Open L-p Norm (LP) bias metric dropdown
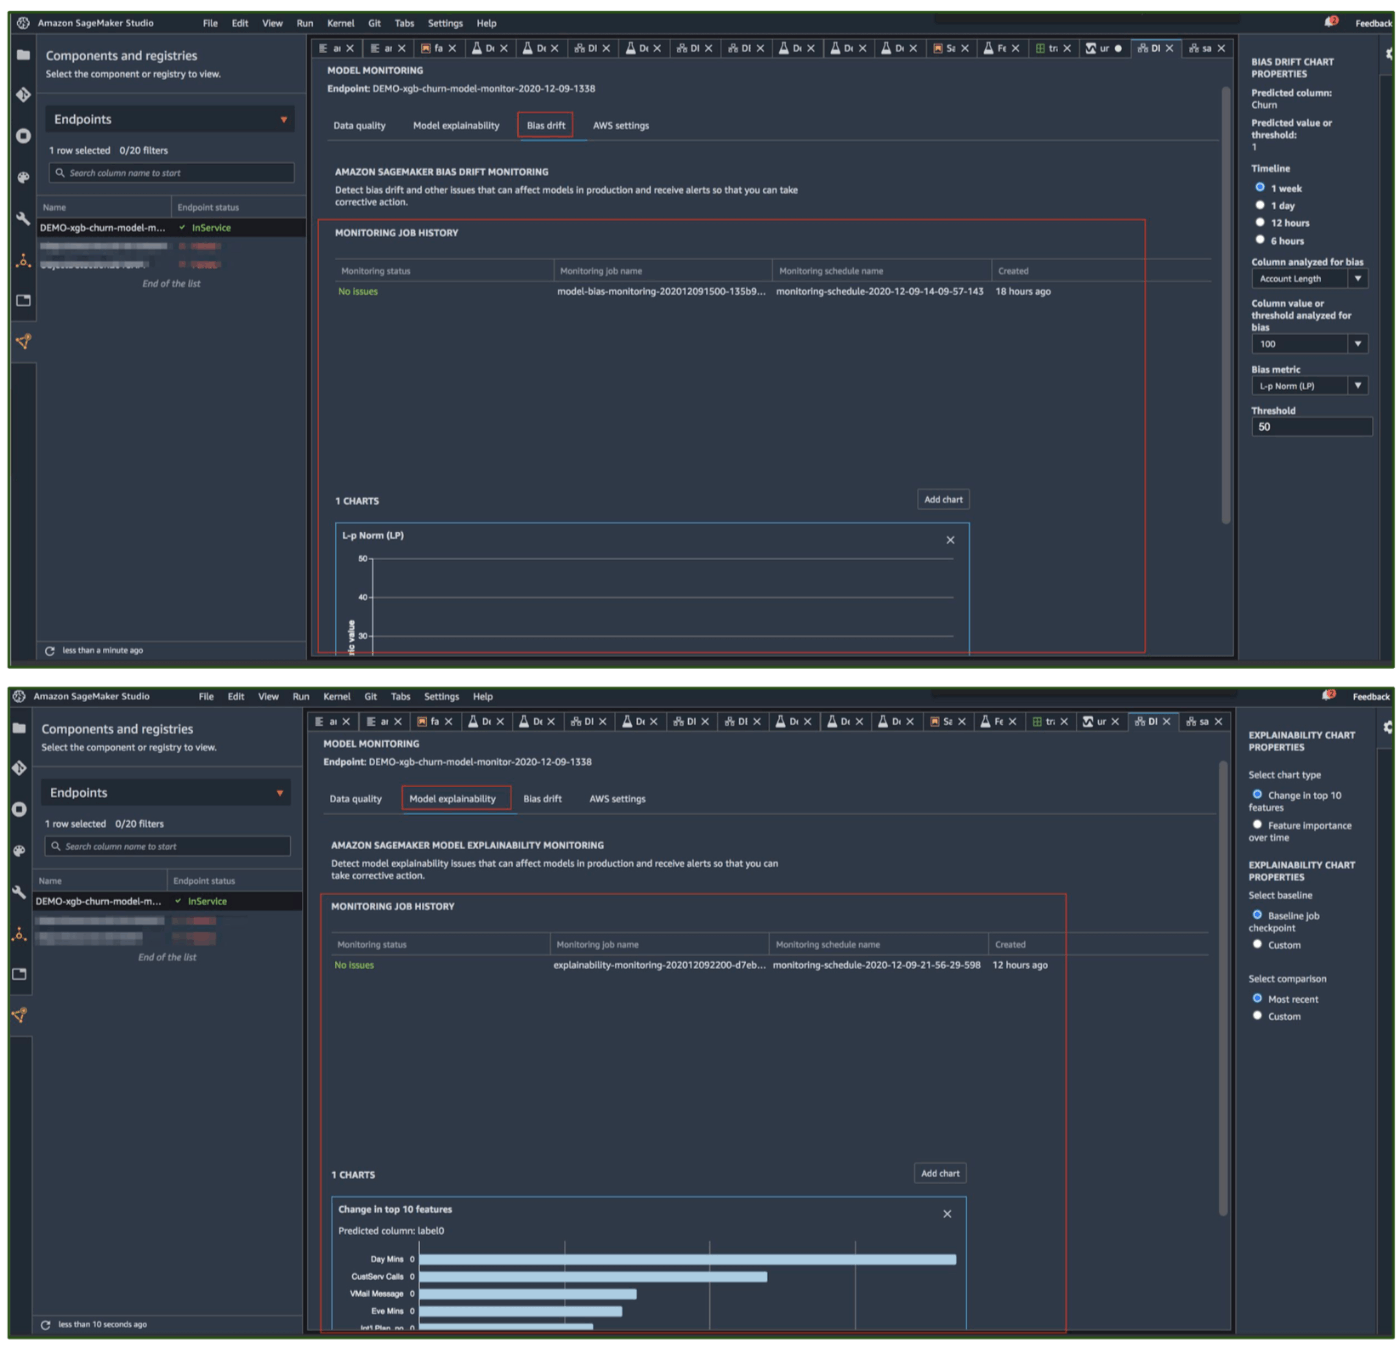 coord(1309,386)
